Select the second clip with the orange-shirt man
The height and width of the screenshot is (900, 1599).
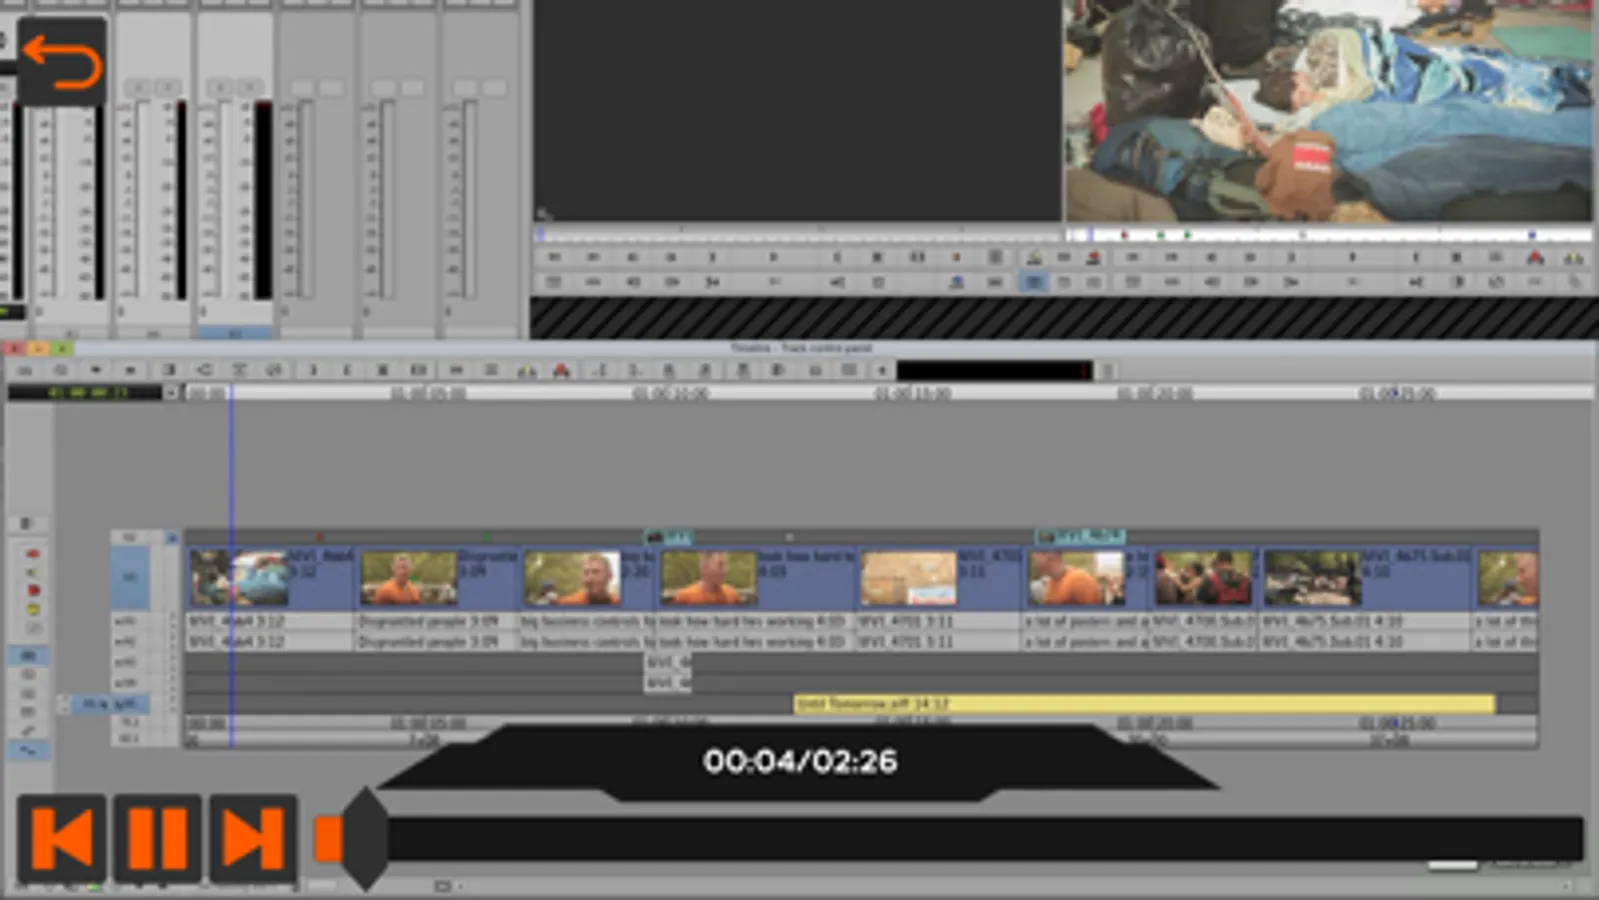tap(439, 577)
